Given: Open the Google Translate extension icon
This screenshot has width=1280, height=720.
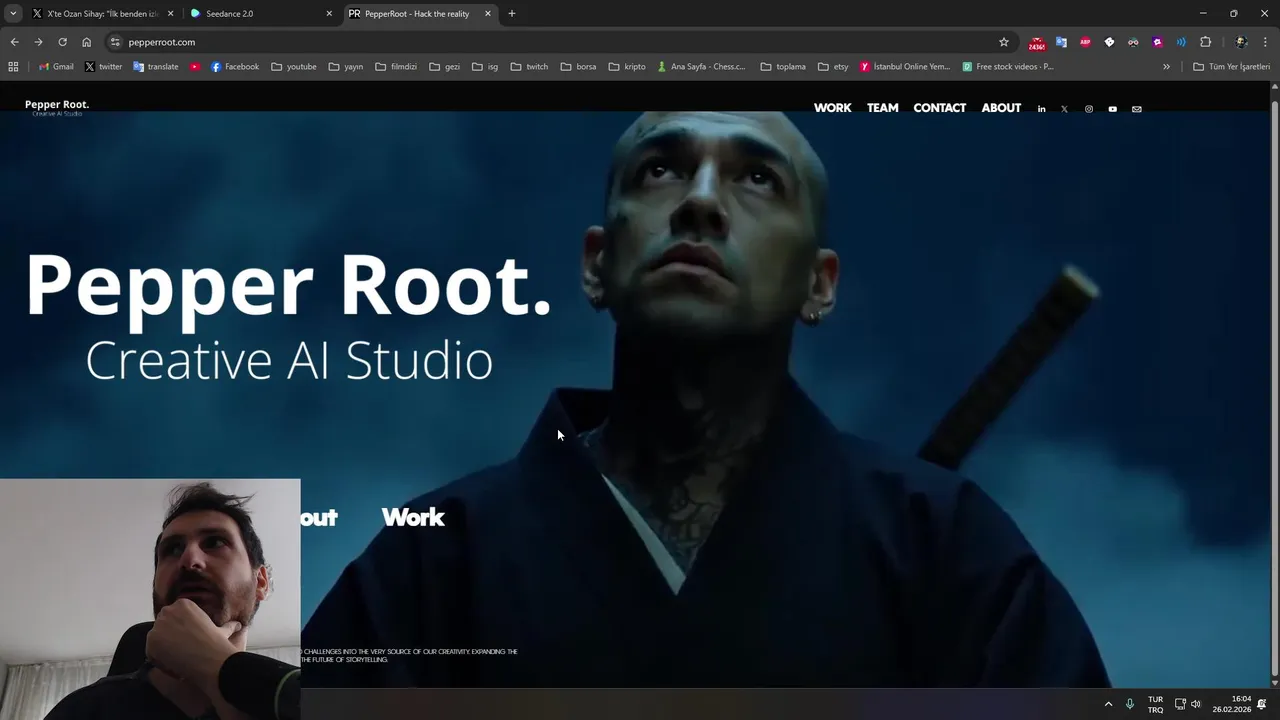Looking at the screenshot, I should pos(1061,42).
